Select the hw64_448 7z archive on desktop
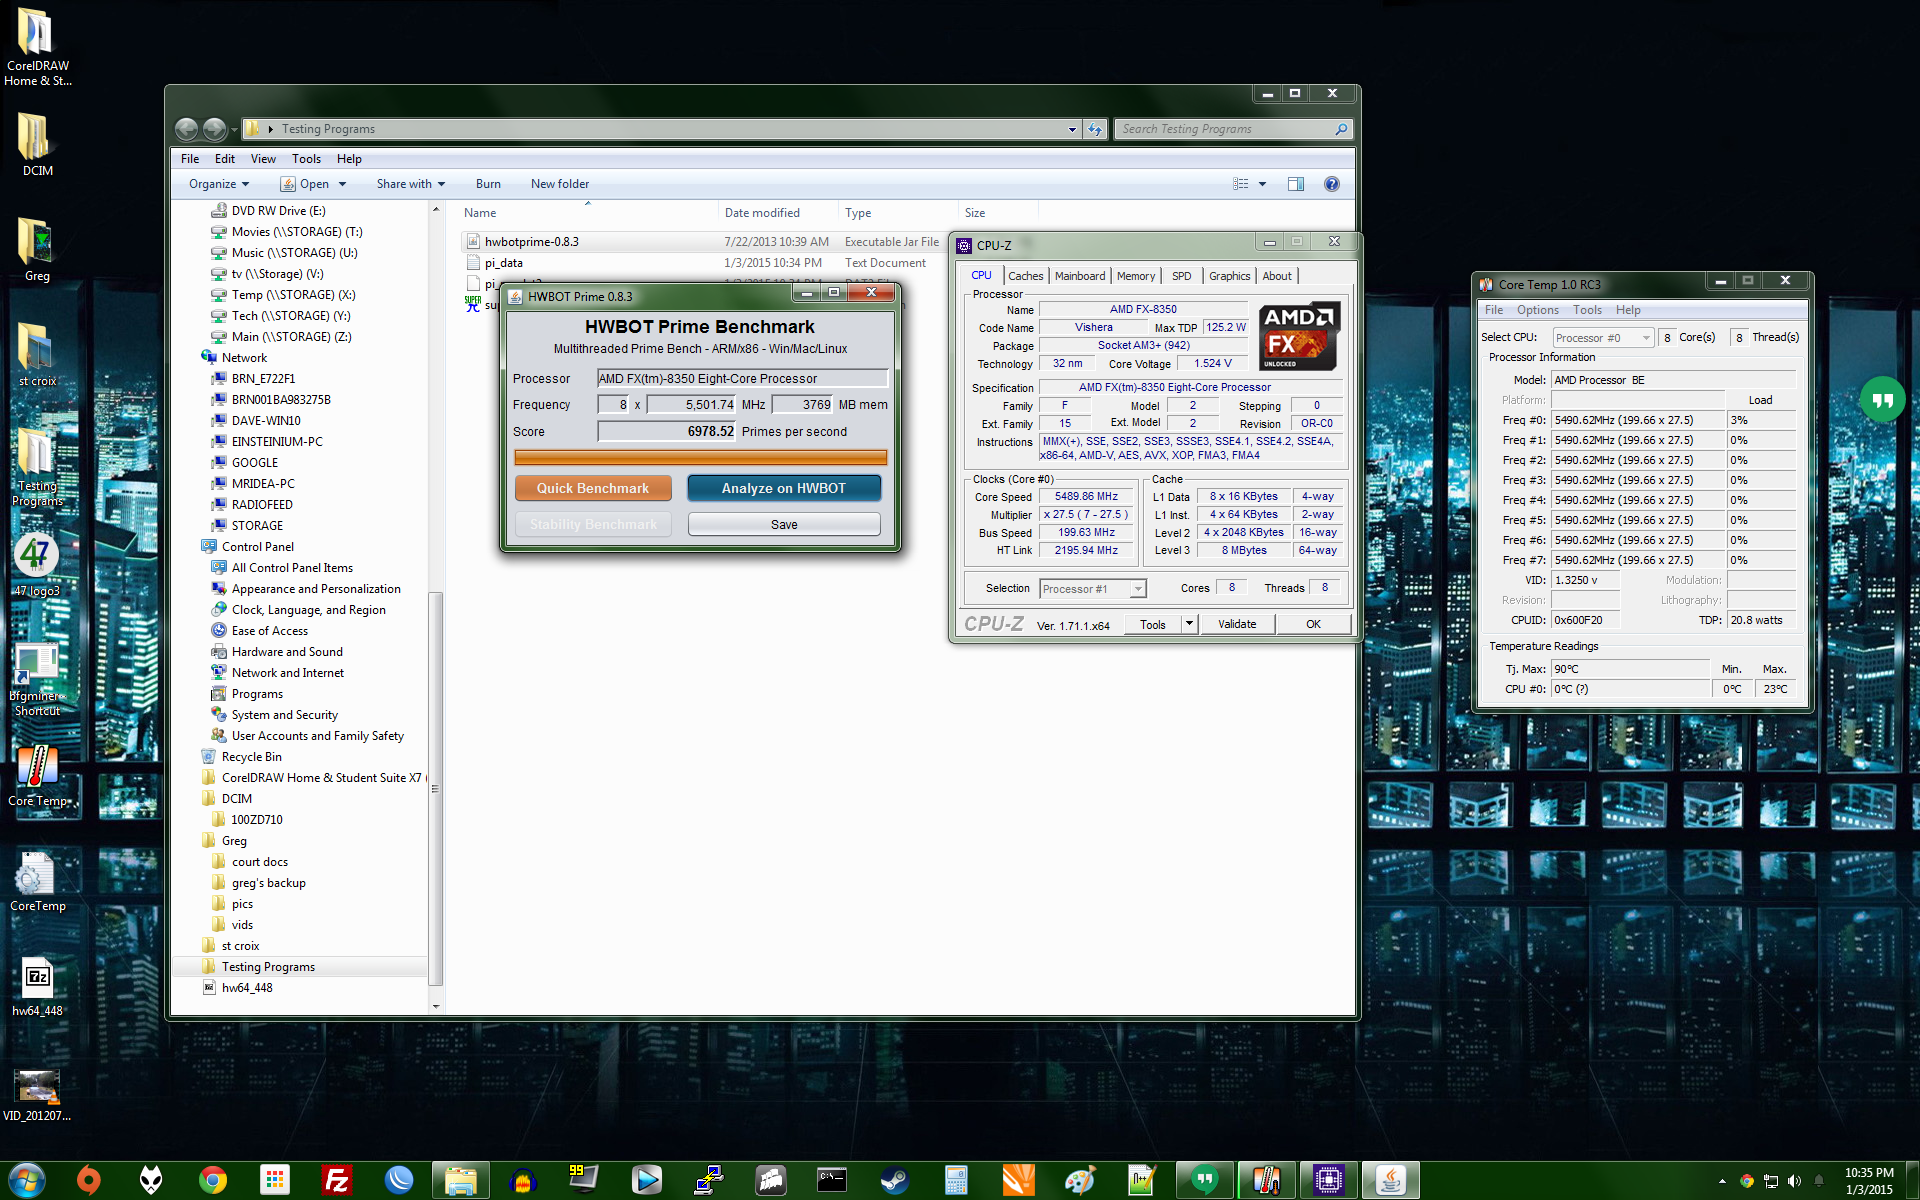 (x=37, y=986)
